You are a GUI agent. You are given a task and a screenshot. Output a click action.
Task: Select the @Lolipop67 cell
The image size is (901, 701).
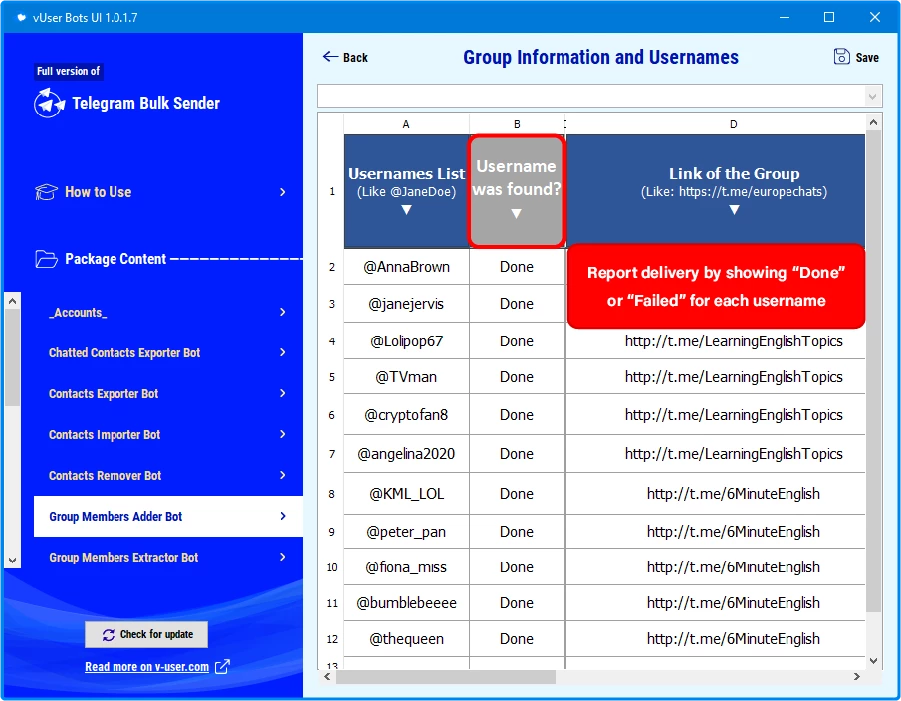(x=406, y=341)
